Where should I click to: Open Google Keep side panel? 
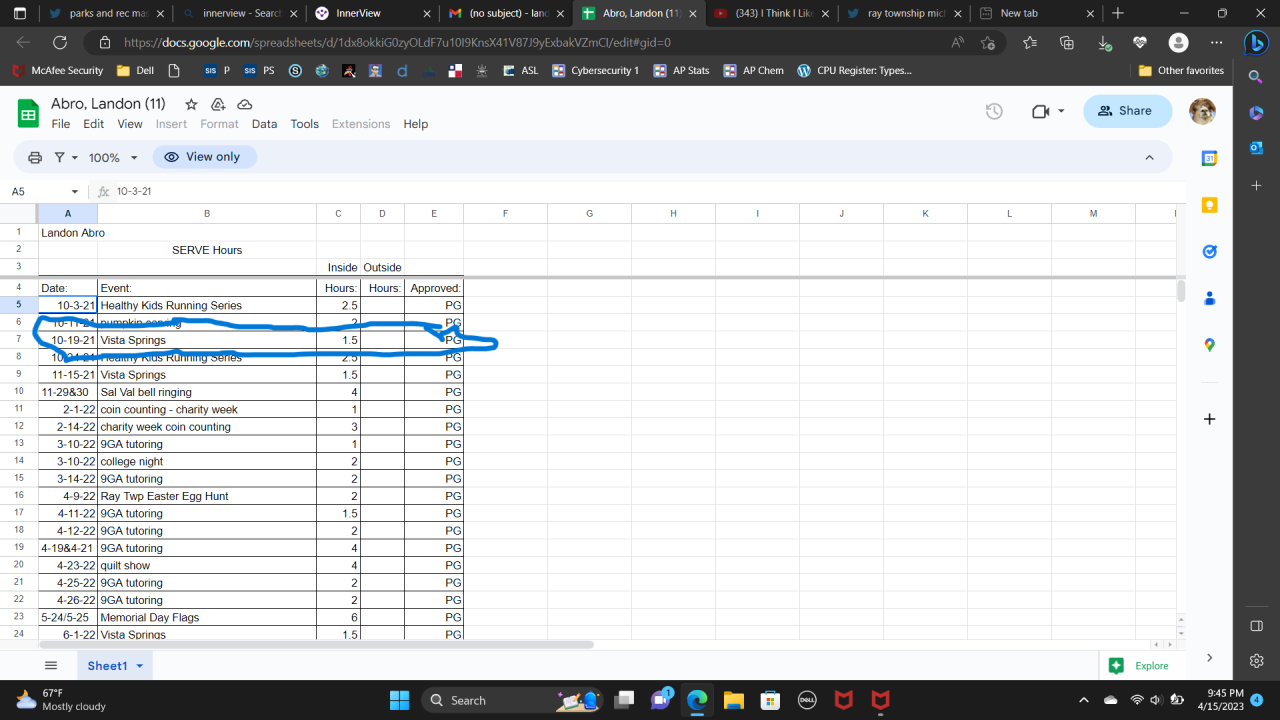pos(1209,205)
